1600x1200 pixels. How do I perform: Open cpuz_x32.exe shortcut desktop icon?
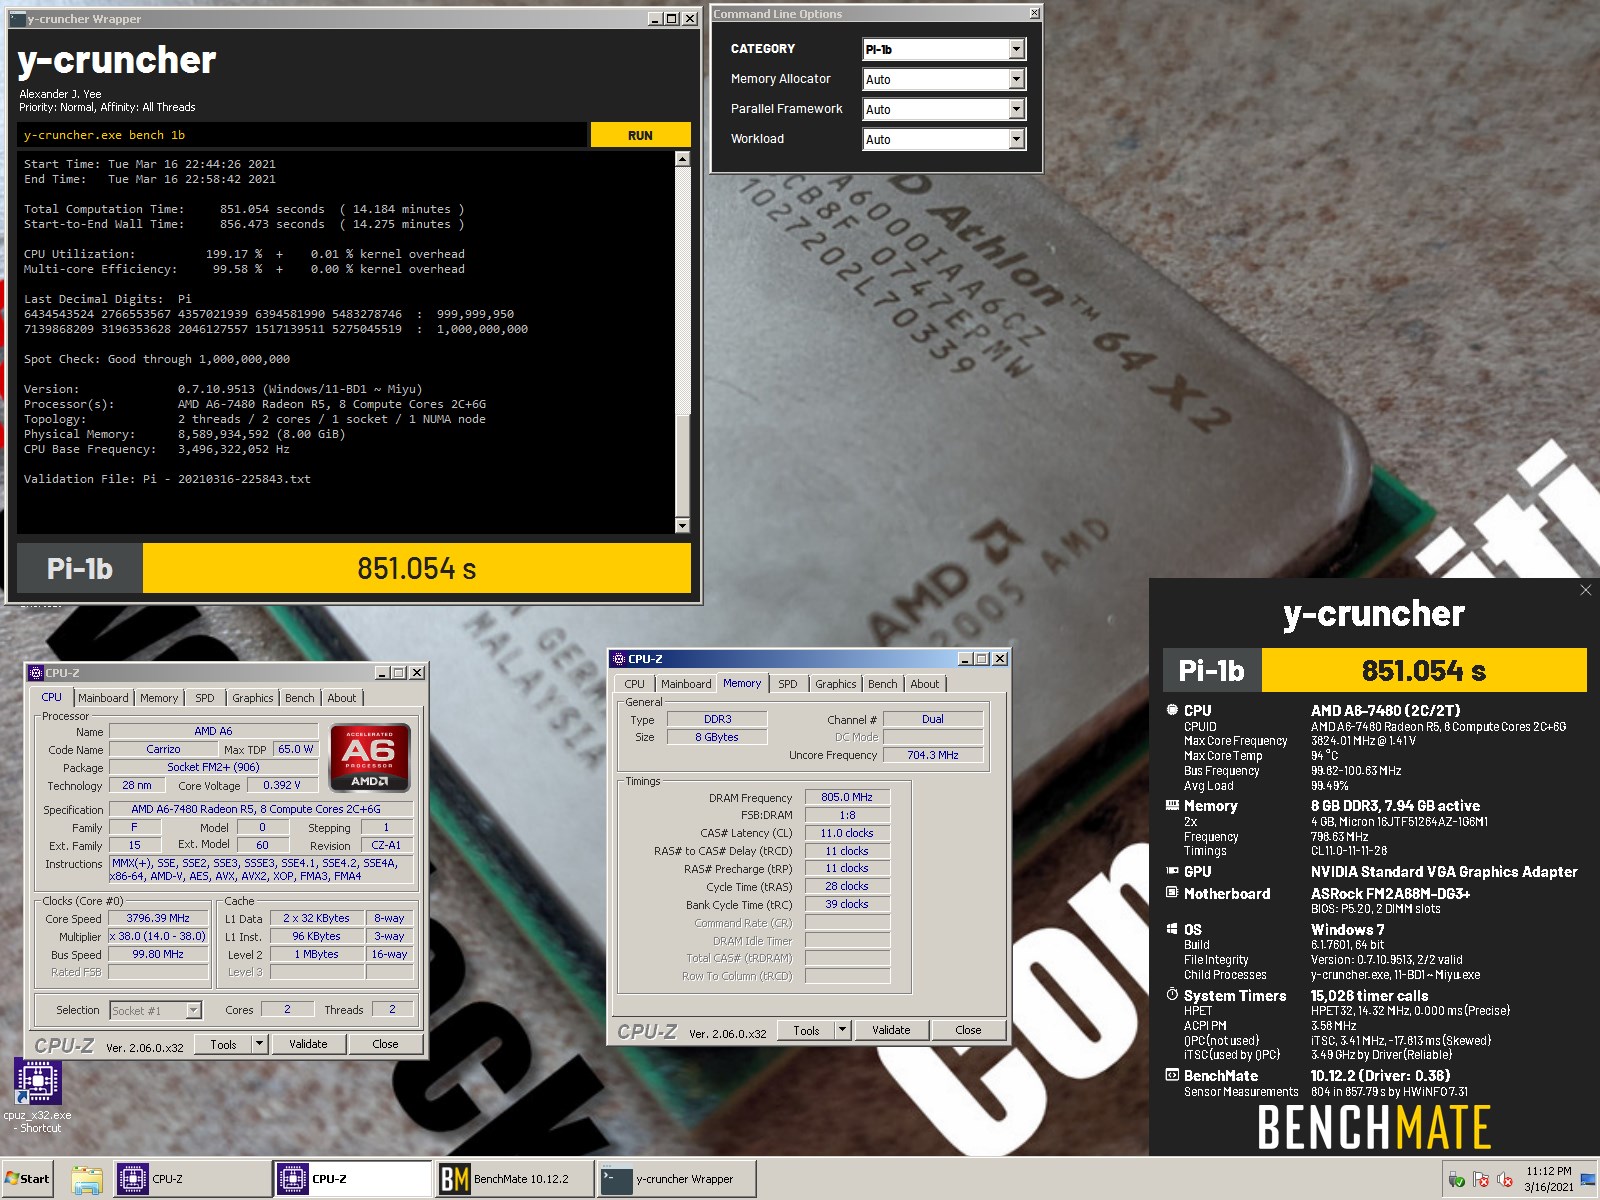tap(38, 1095)
